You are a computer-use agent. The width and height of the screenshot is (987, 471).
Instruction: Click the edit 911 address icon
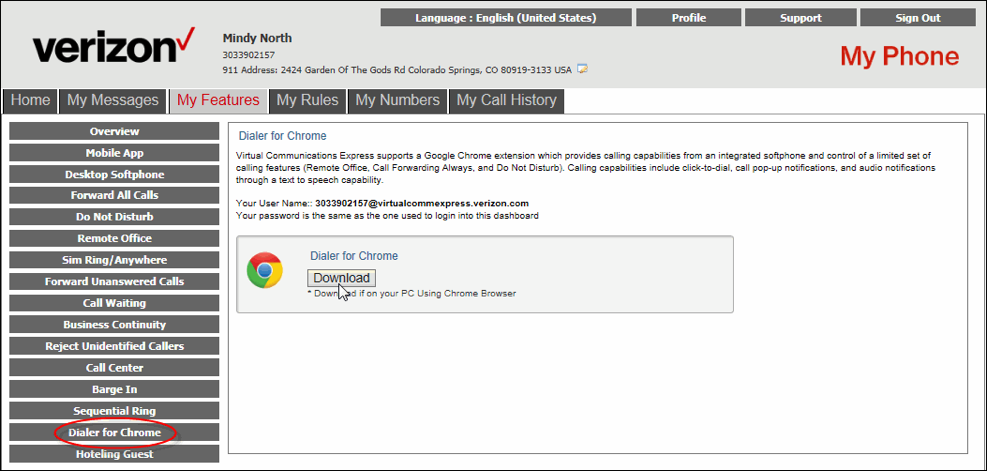click(x=582, y=69)
